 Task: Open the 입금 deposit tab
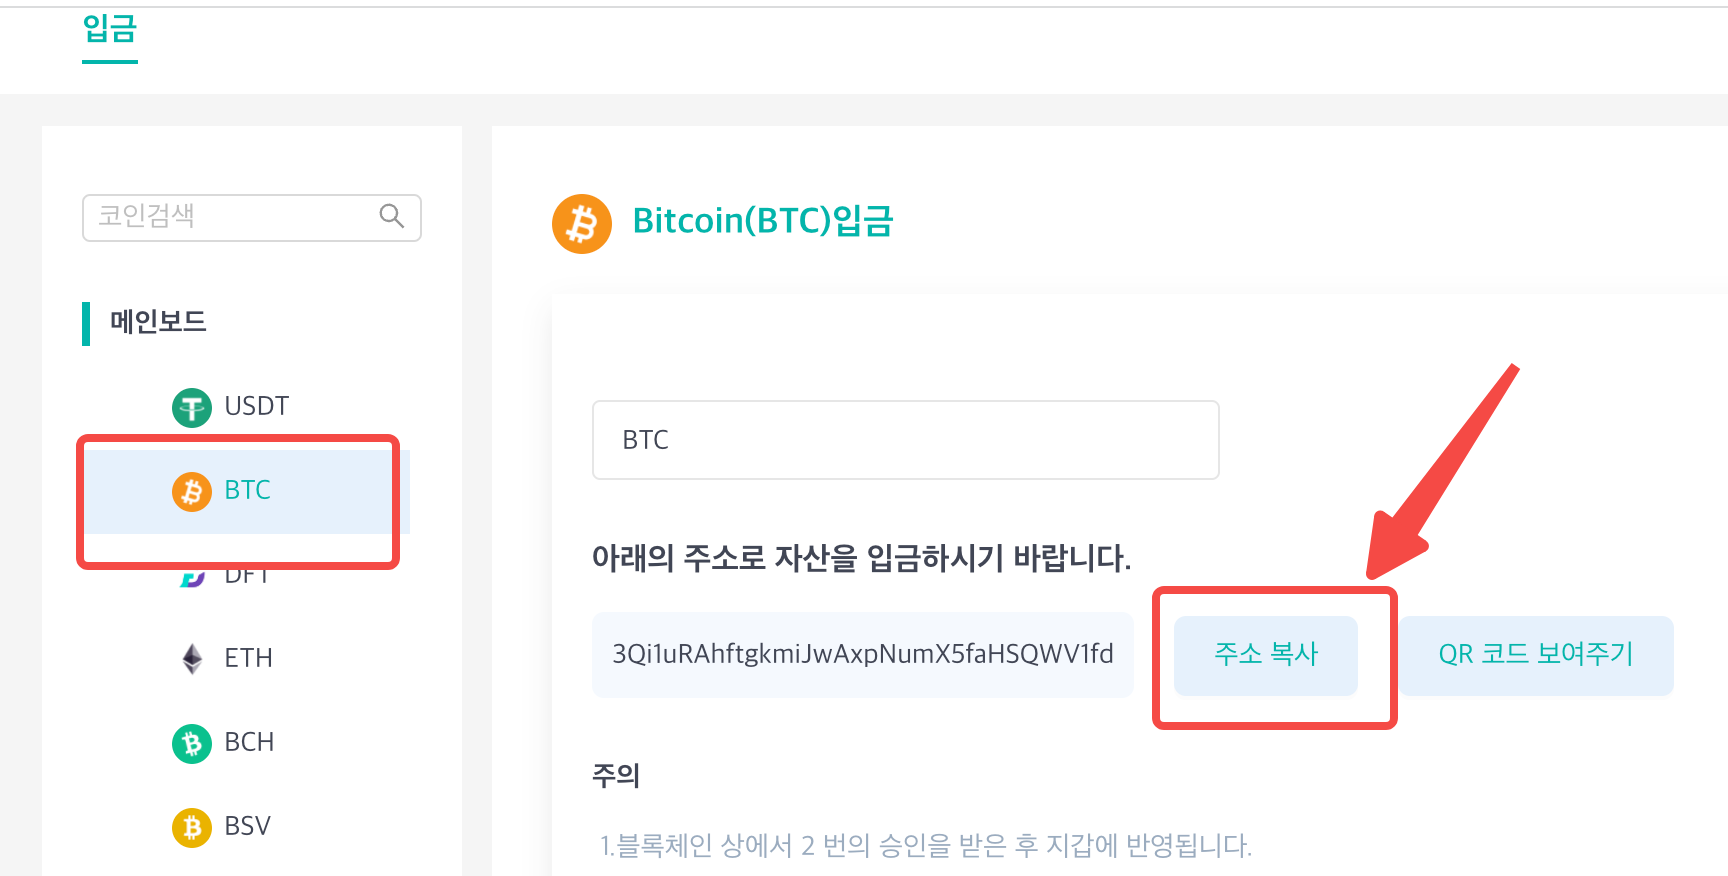110,28
